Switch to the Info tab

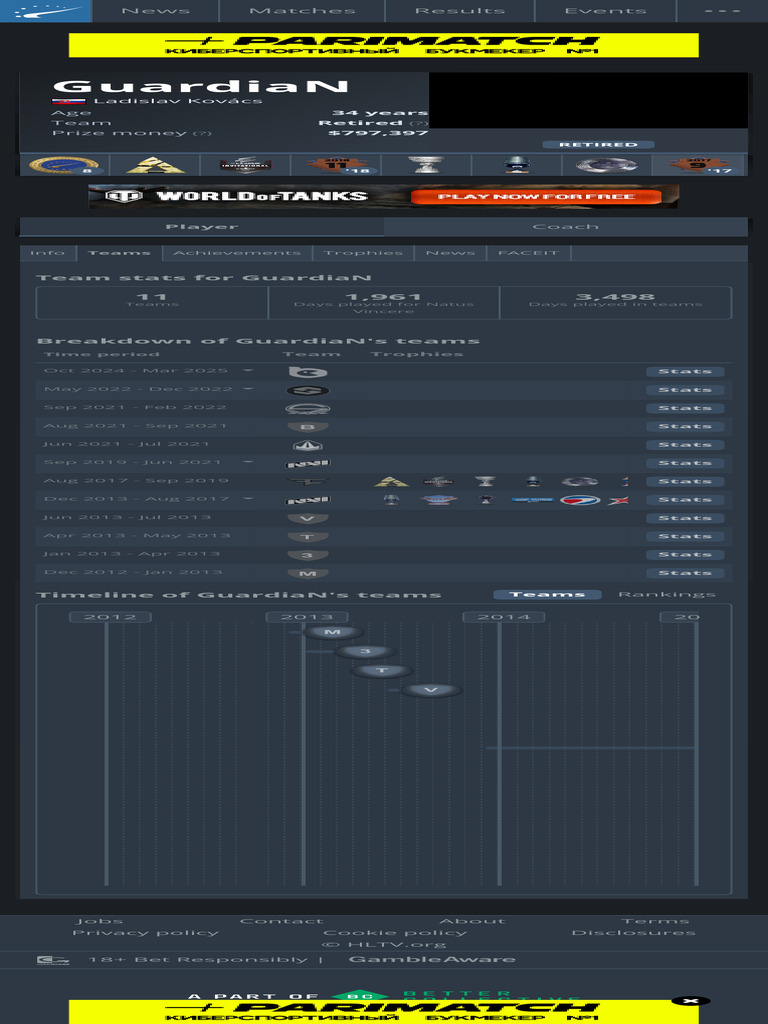(x=48, y=253)
